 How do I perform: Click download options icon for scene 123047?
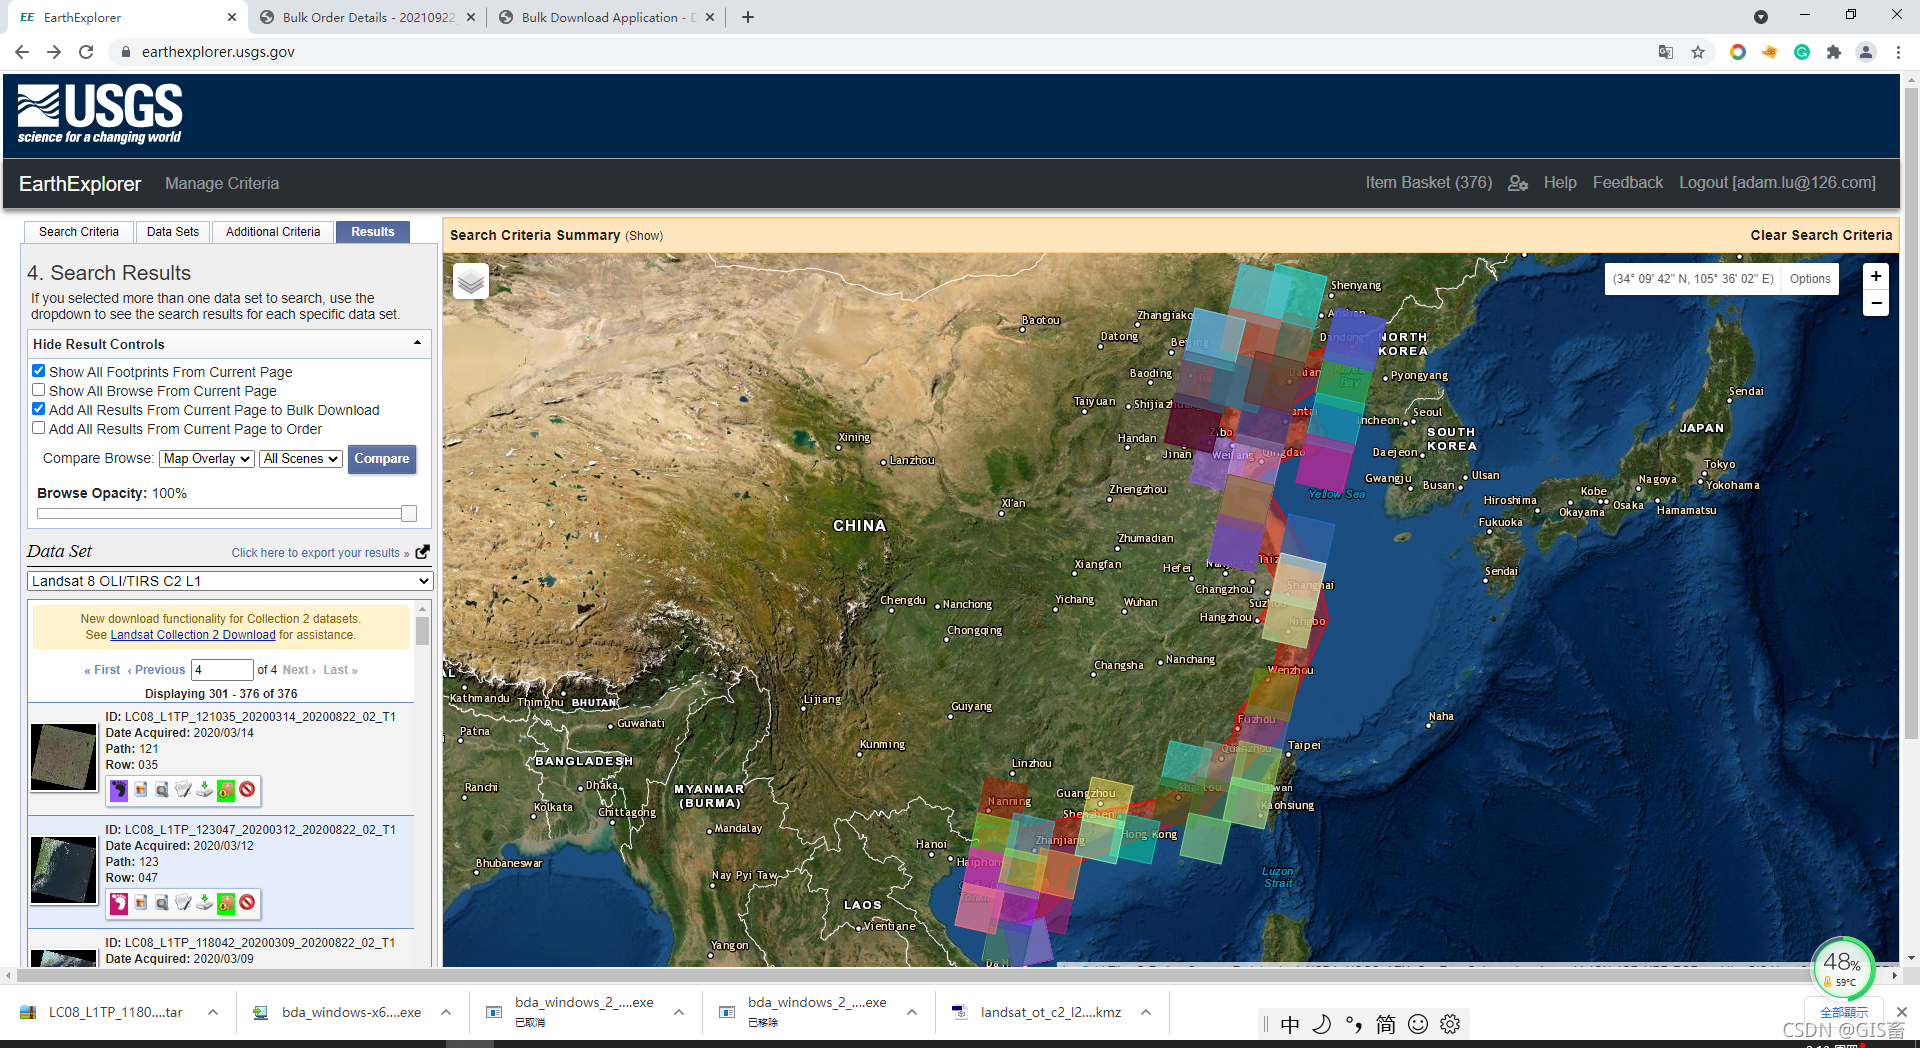(204, 903)
